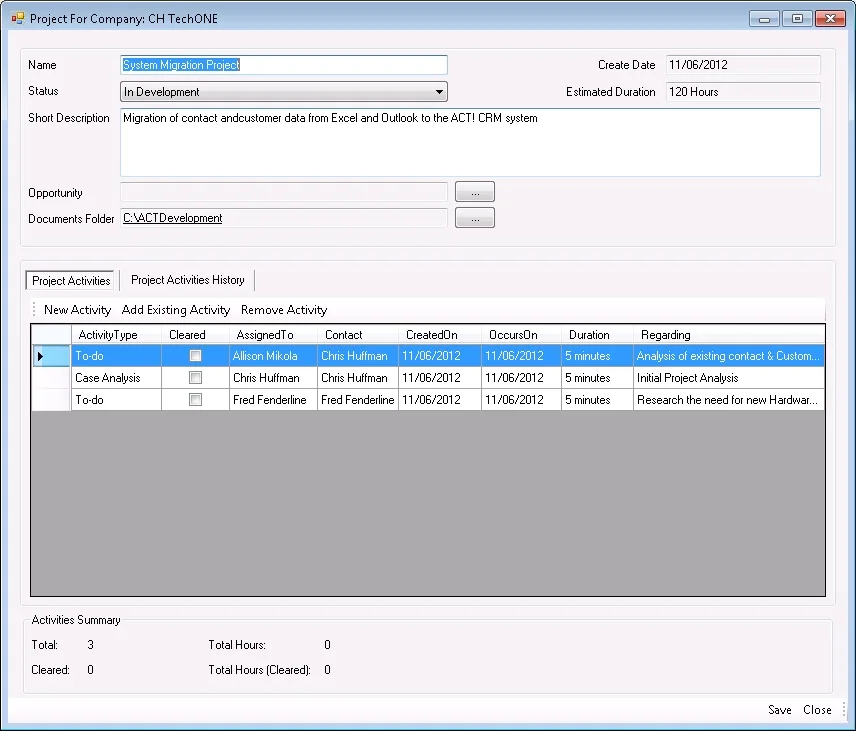
Task: Click the project window title bar icon
Action: click(18, 19)
